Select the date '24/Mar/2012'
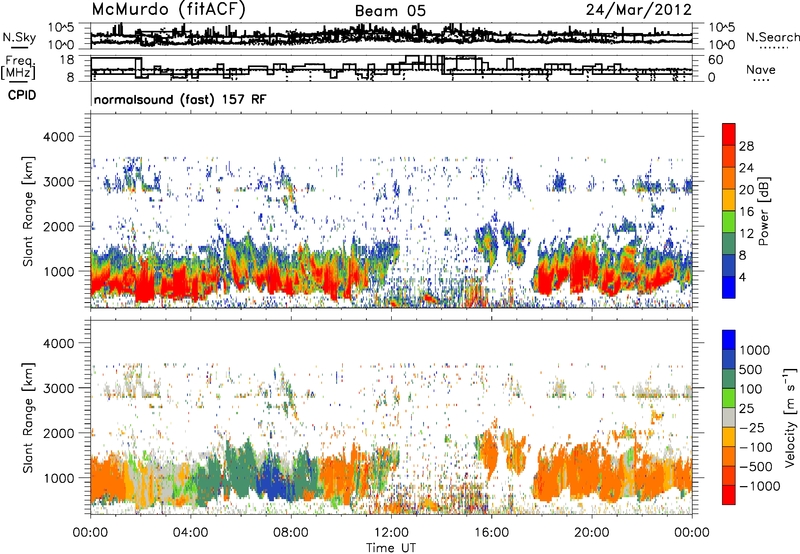Viewport: 800px width, 554px height. [639, 10]
